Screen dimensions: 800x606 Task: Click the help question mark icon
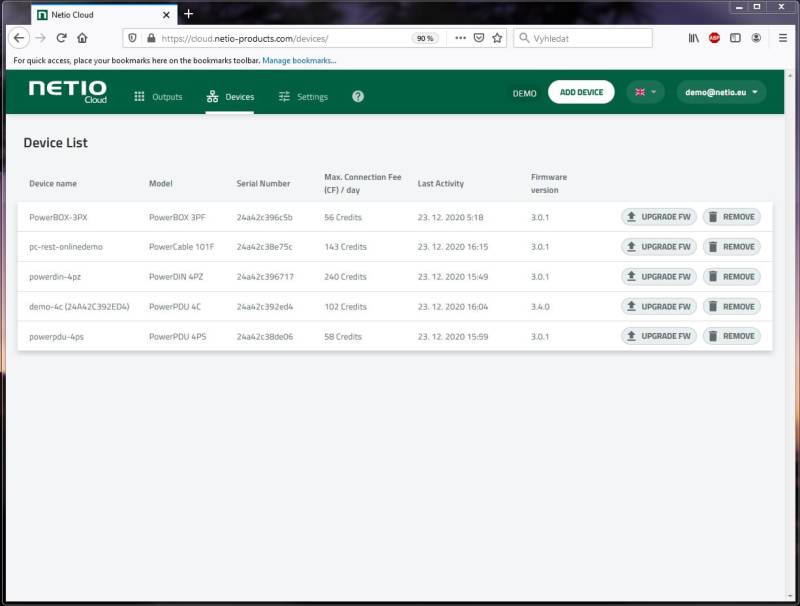[358, 96]
